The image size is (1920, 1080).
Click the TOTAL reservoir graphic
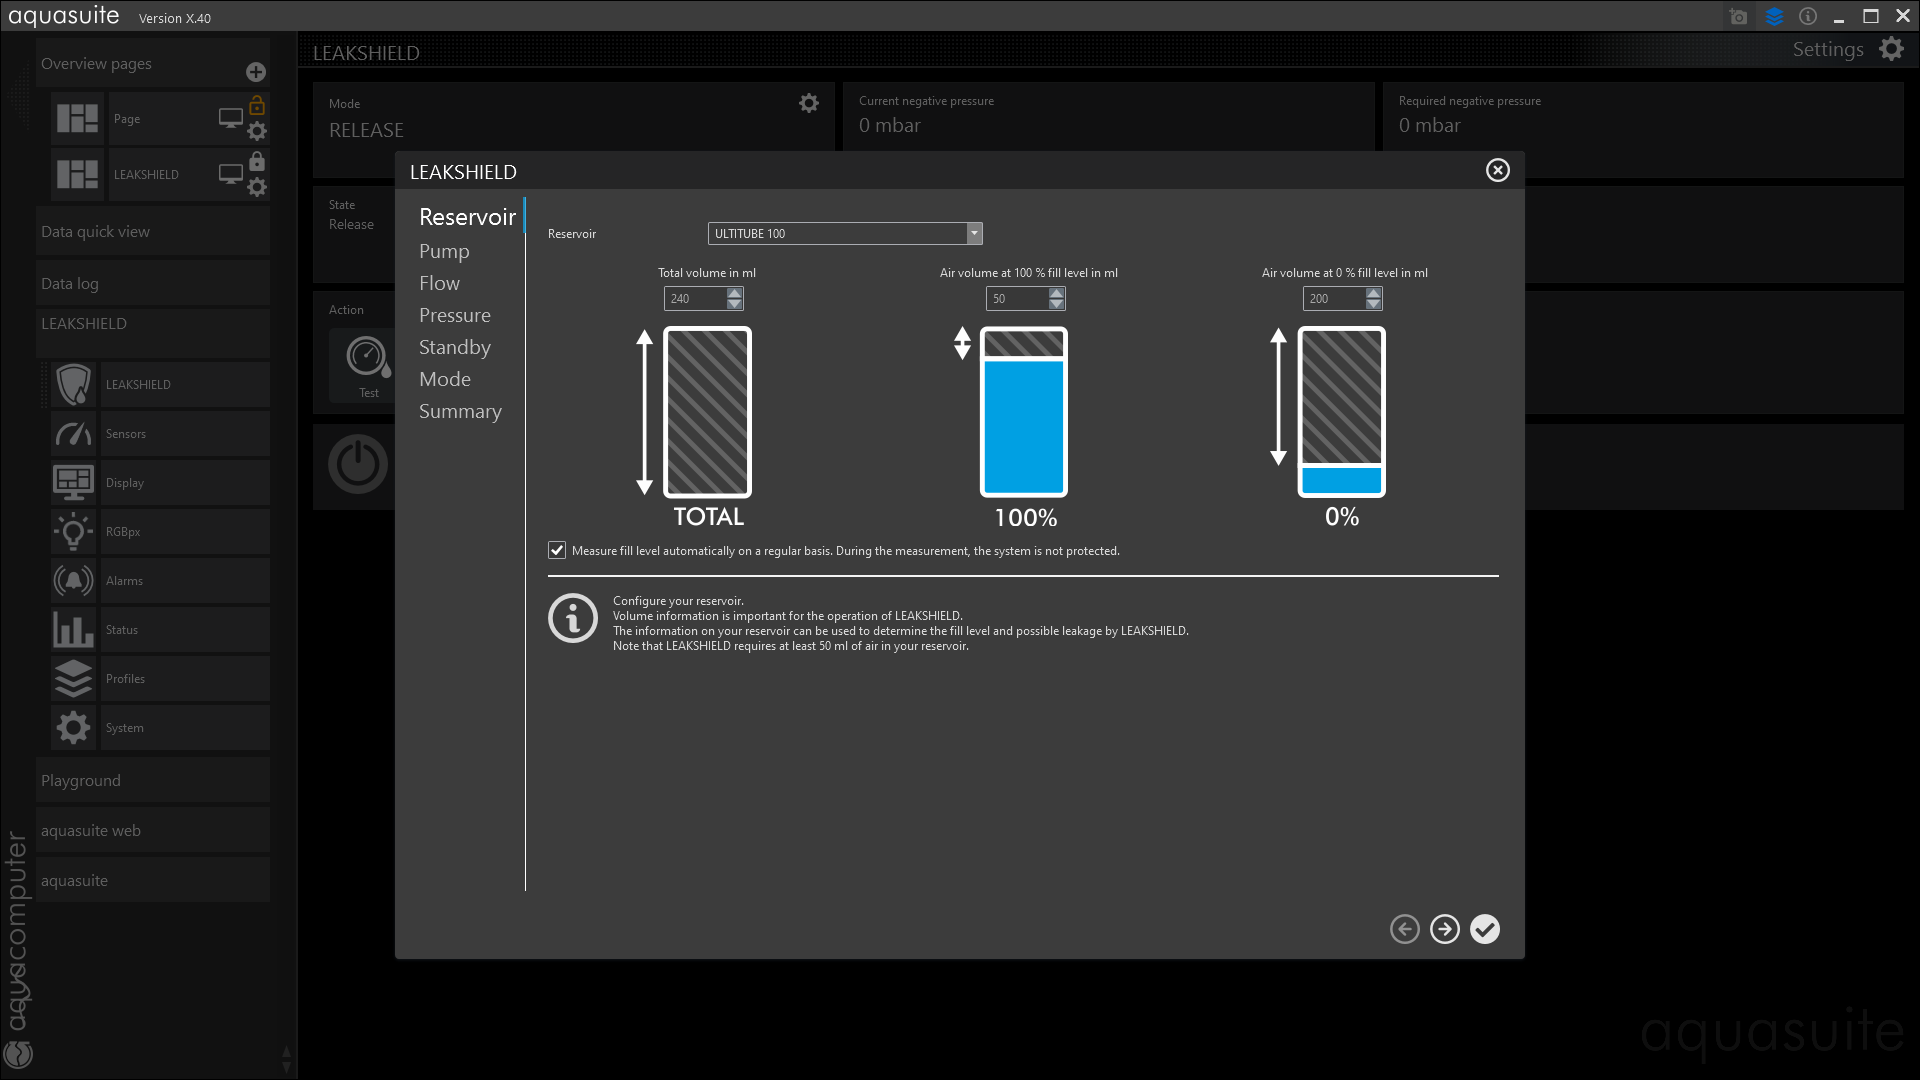pyautogui.click(x=708, y=412)
